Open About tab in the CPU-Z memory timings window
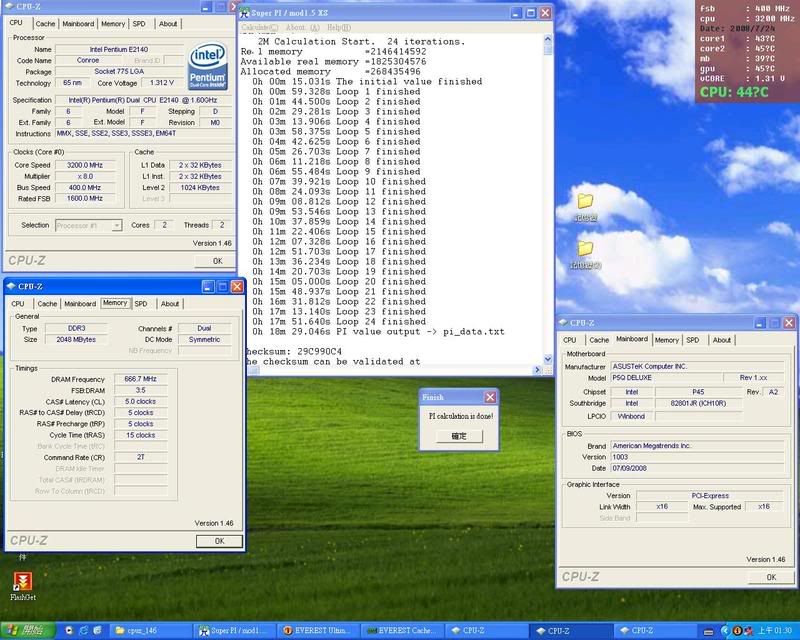Image resolution: width=800 pixels, height=640 pixels. [170, 304]
